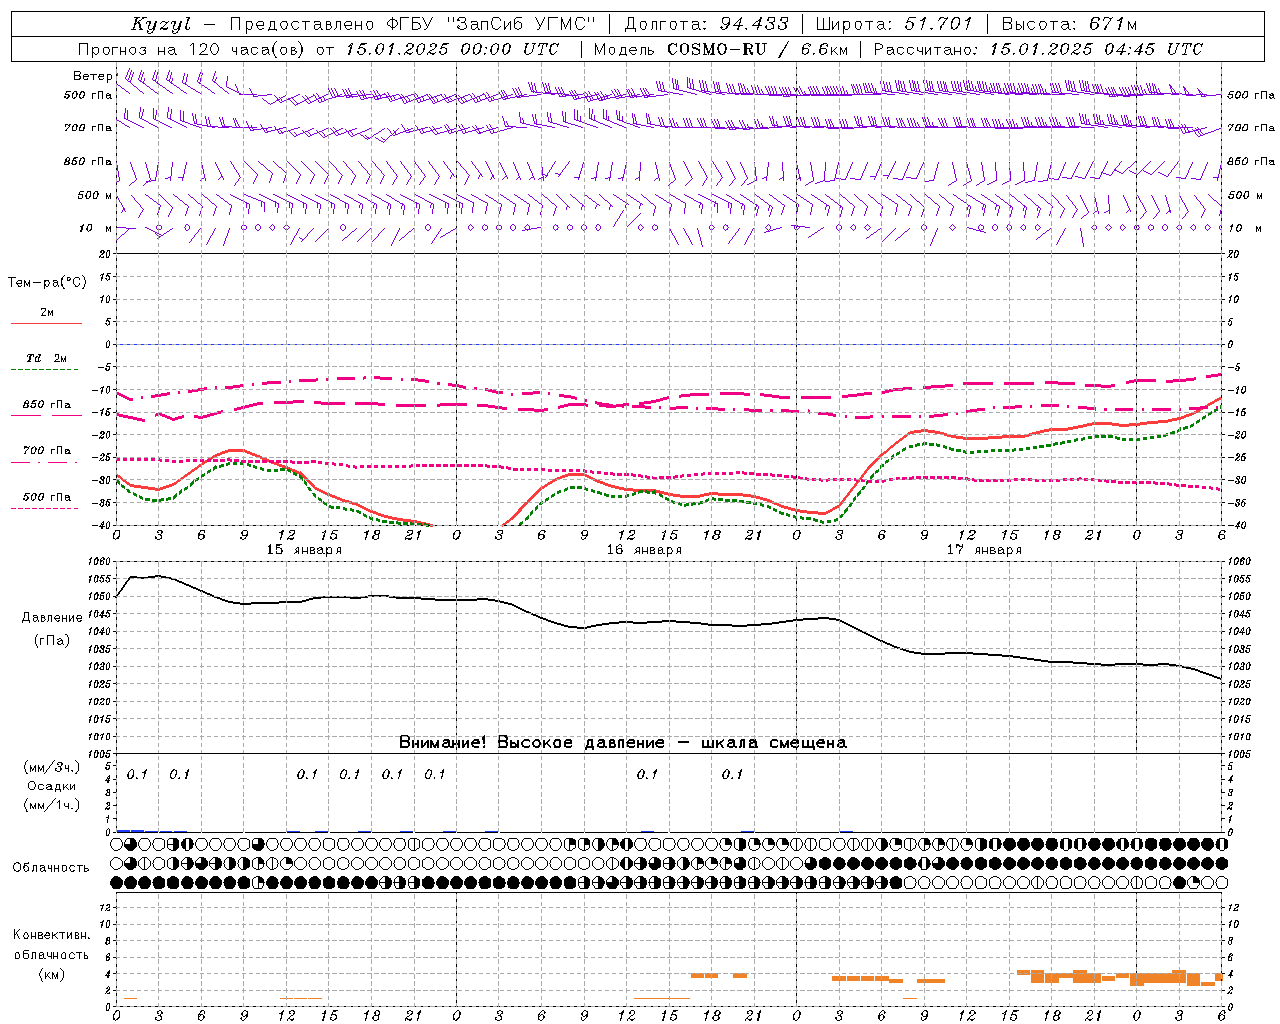Click the 'Модель COSMO-RU / 6.6км' model label
Screen dimensions: 1280x1024
pos(721,49)
